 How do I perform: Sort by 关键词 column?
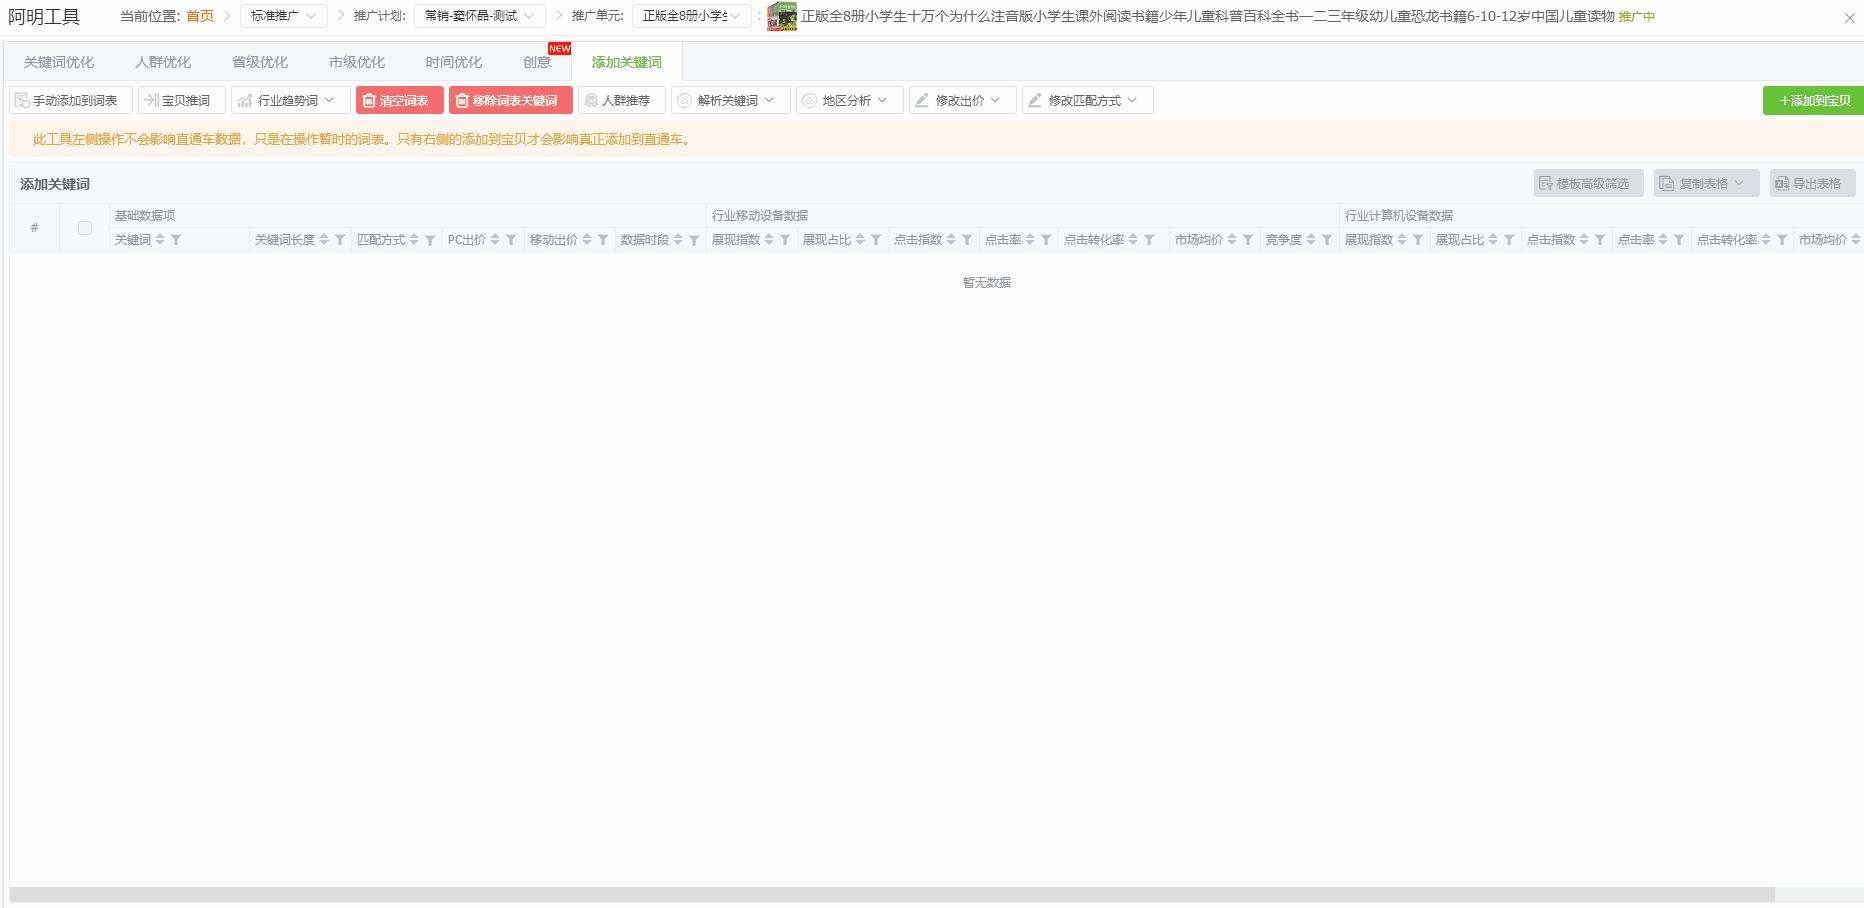160,240
